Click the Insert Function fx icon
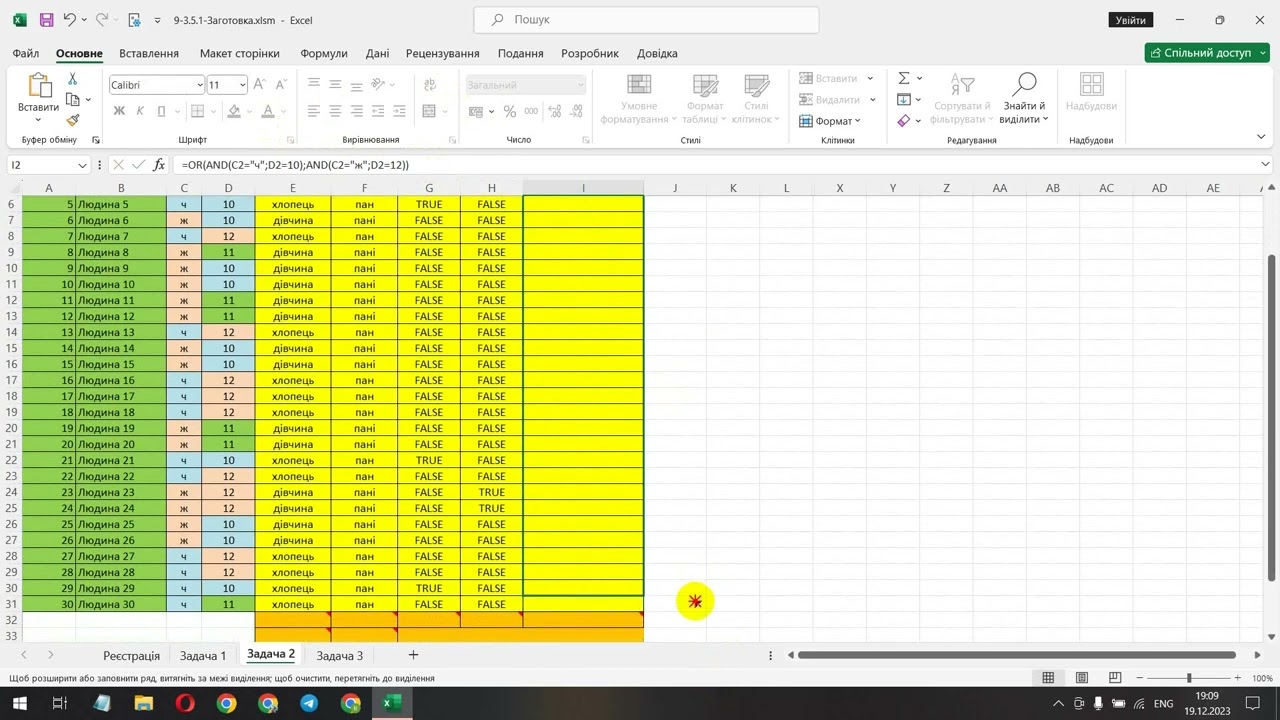The width and height of the screenshot is (1280, 720). point(159,165)
